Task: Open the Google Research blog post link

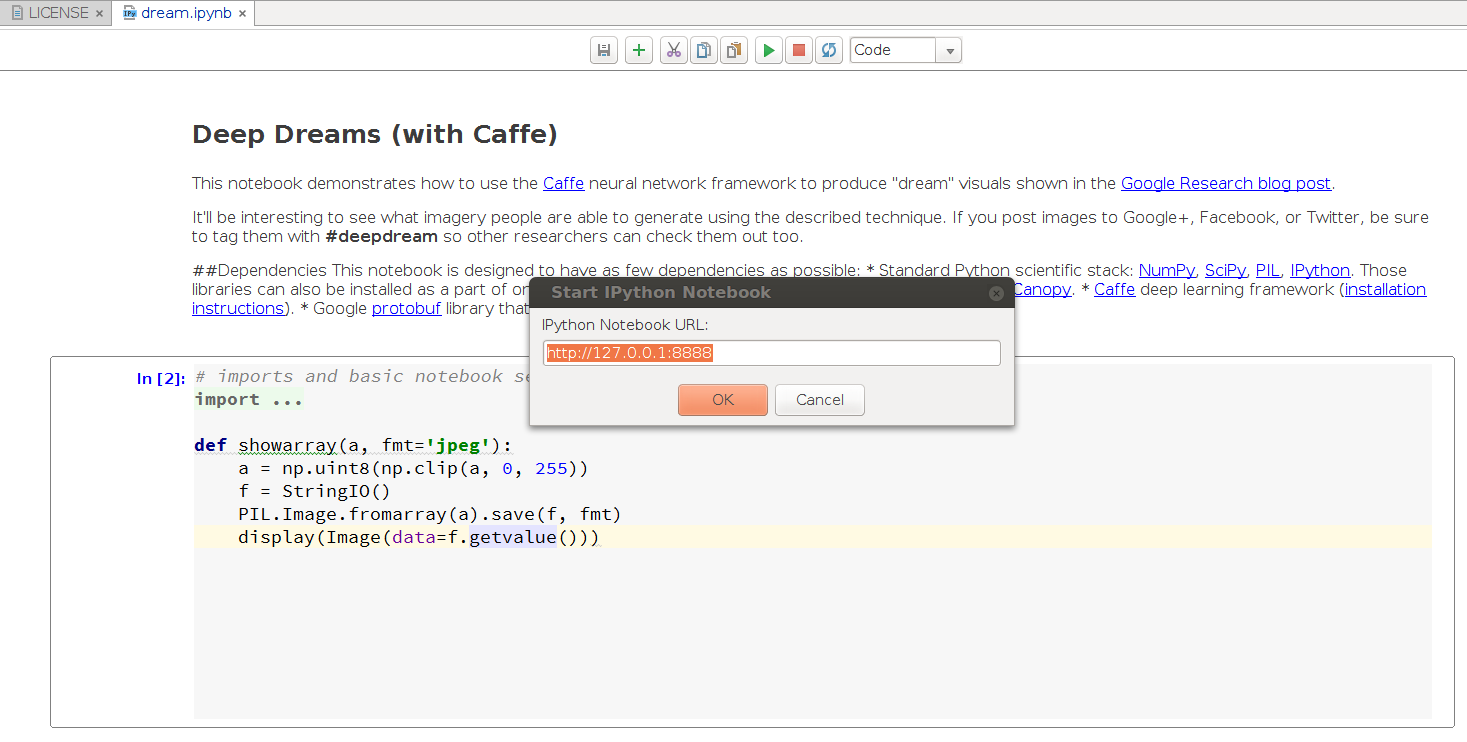Action: 1225,183
